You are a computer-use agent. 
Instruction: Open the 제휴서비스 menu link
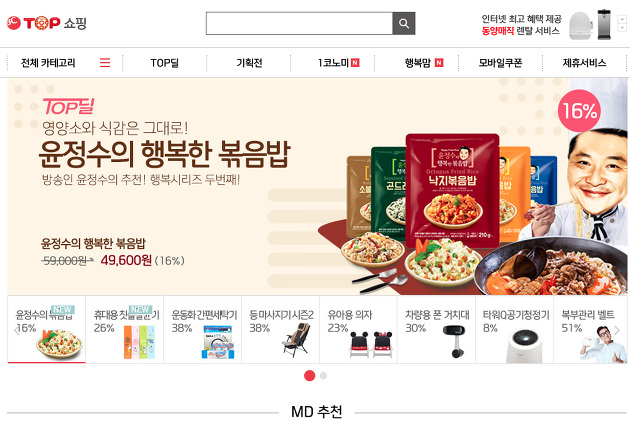(584, 63)
